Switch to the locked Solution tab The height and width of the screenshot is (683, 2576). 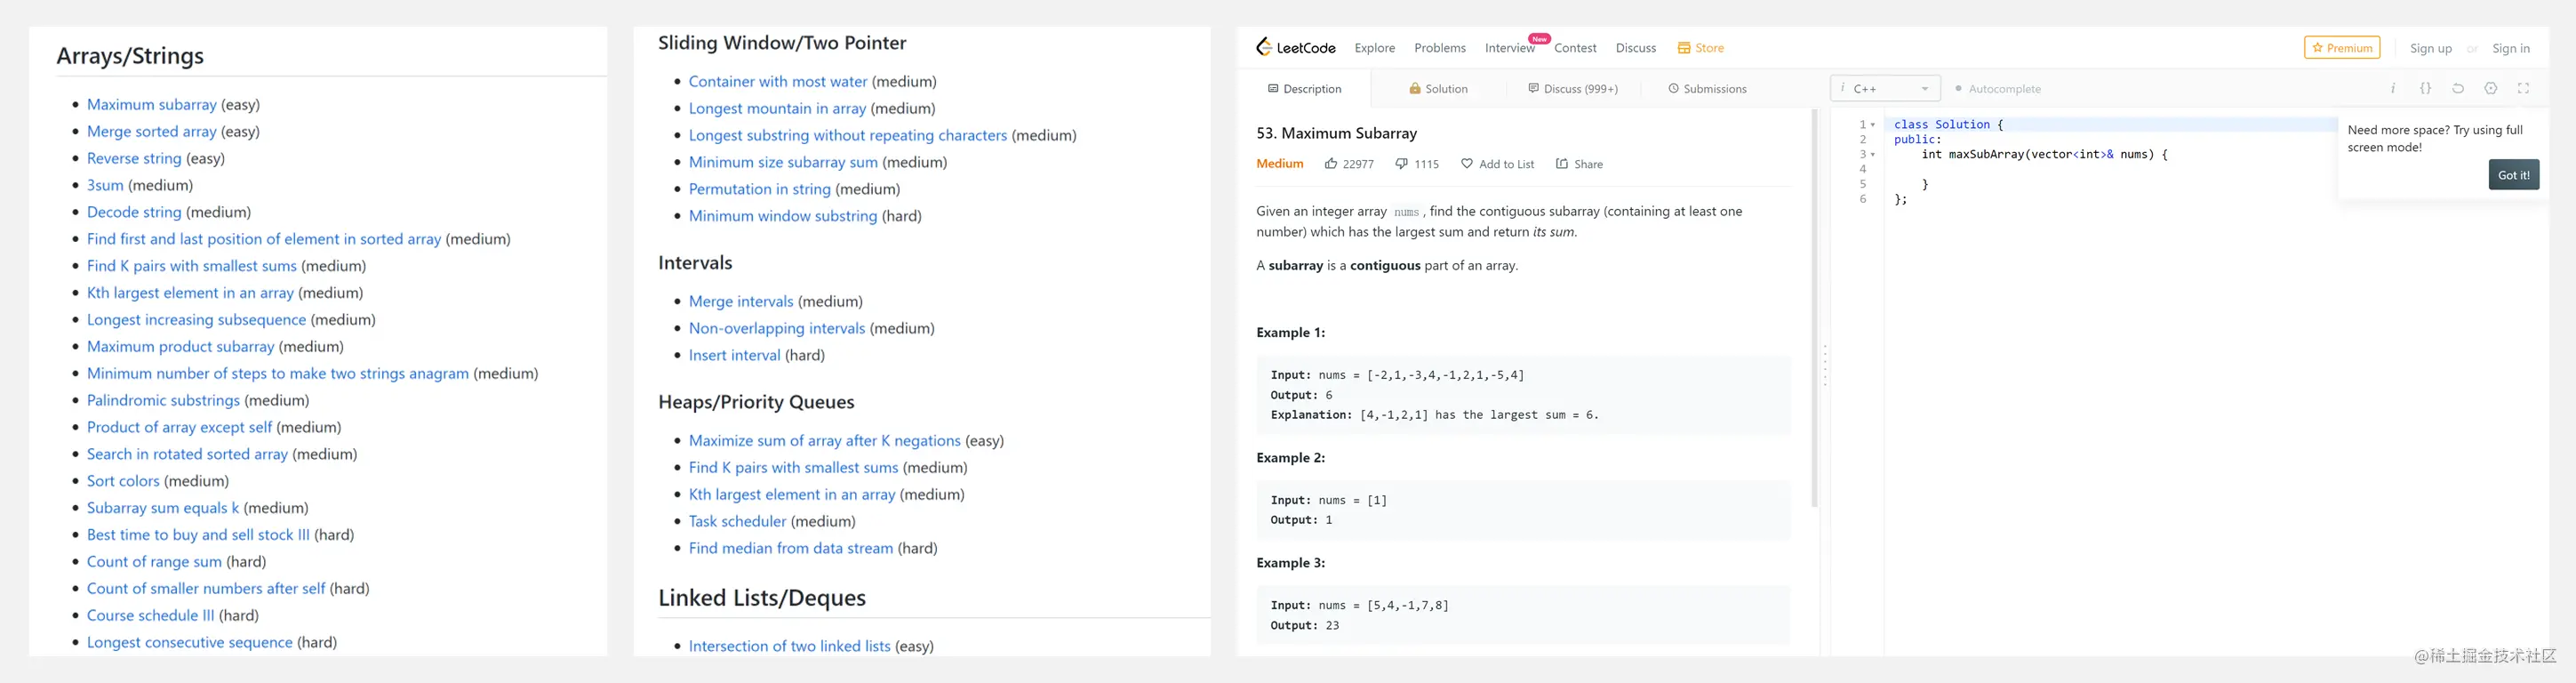[x=1438, y=89]
